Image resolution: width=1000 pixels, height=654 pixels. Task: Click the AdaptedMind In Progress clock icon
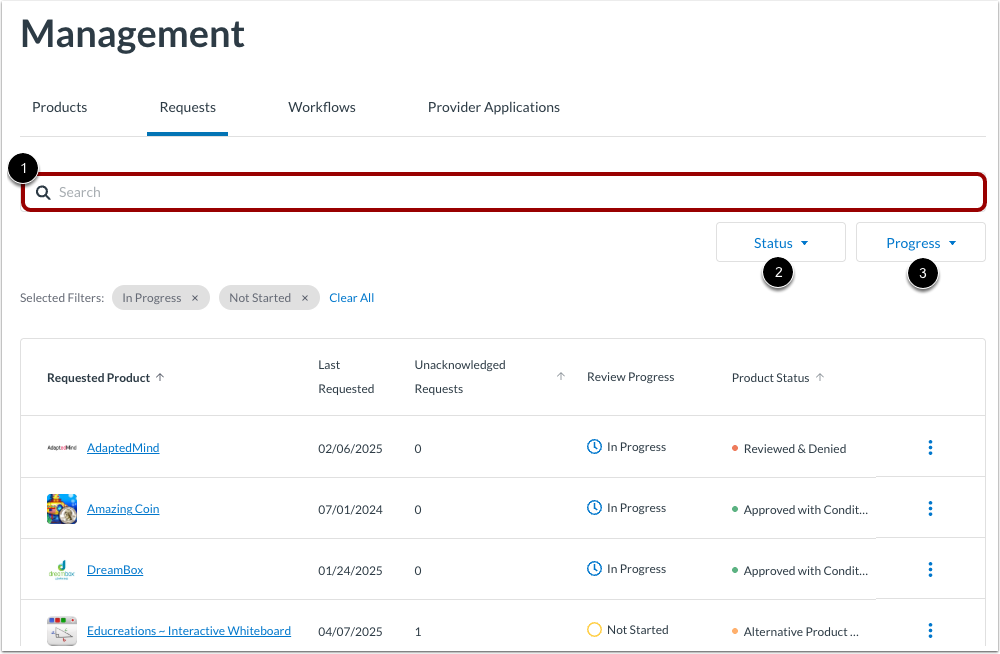pyautogui.click(x=594, y=447)
